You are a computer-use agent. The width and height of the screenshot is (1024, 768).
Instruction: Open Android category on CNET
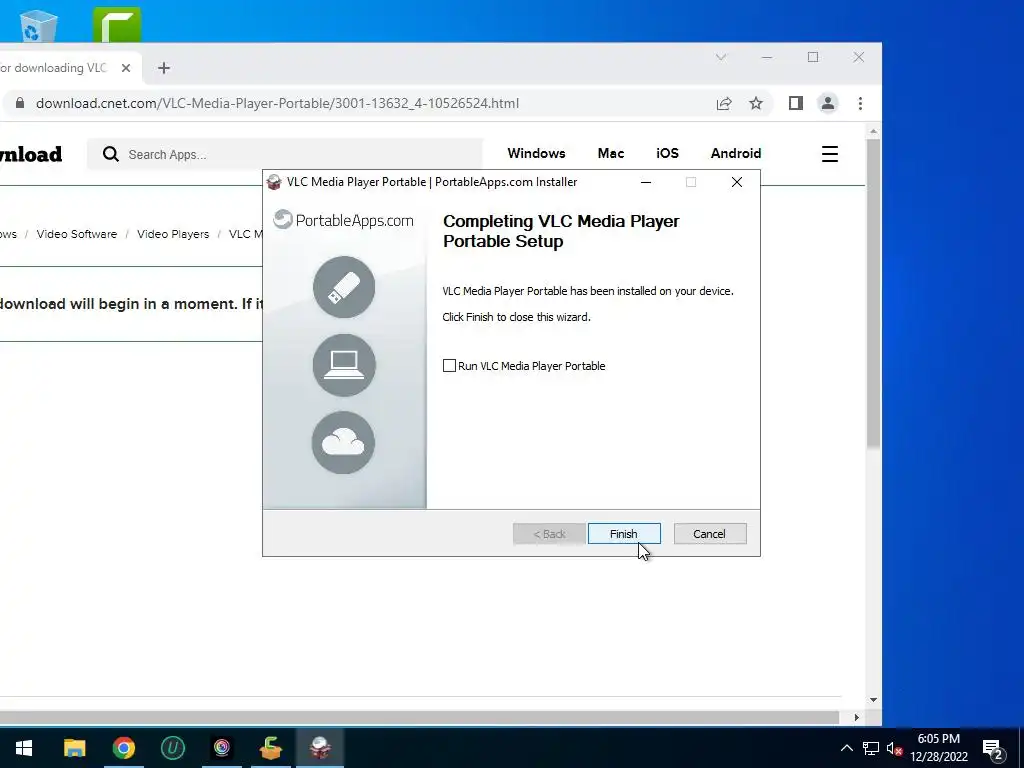click(736, 153)
